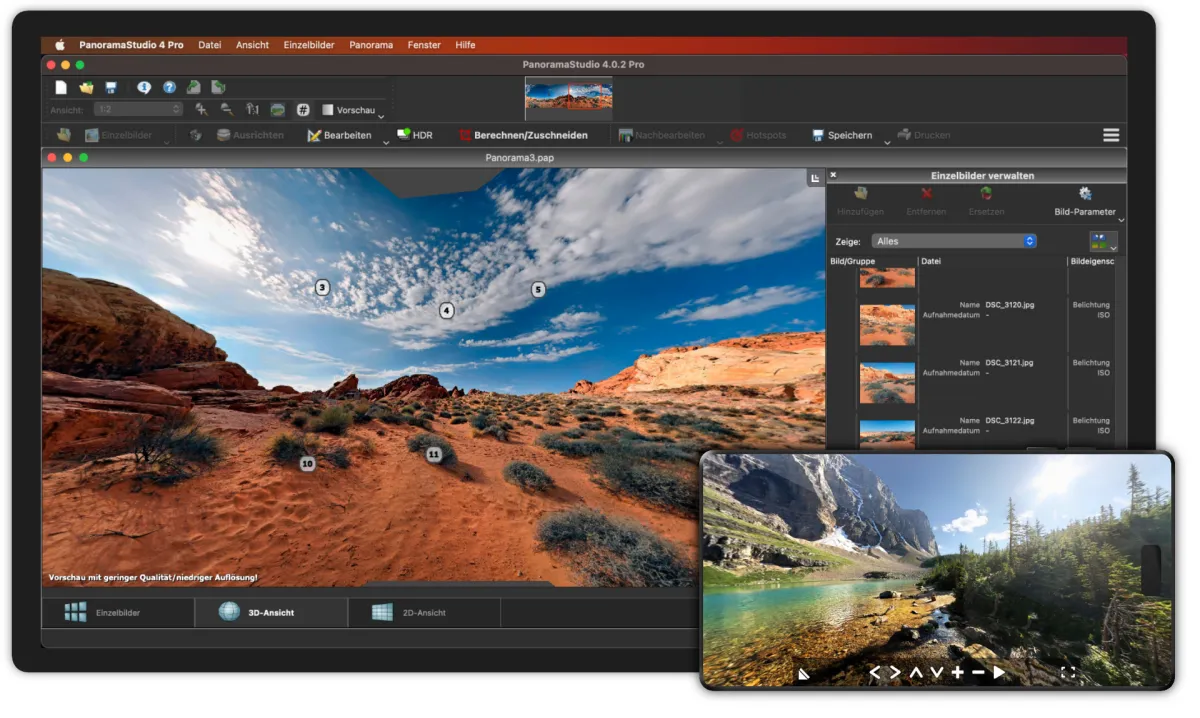This screenshot has height=718, width=1200.
Task: Open the Panorama menu in the menu bar
Action: coord(371,45)
